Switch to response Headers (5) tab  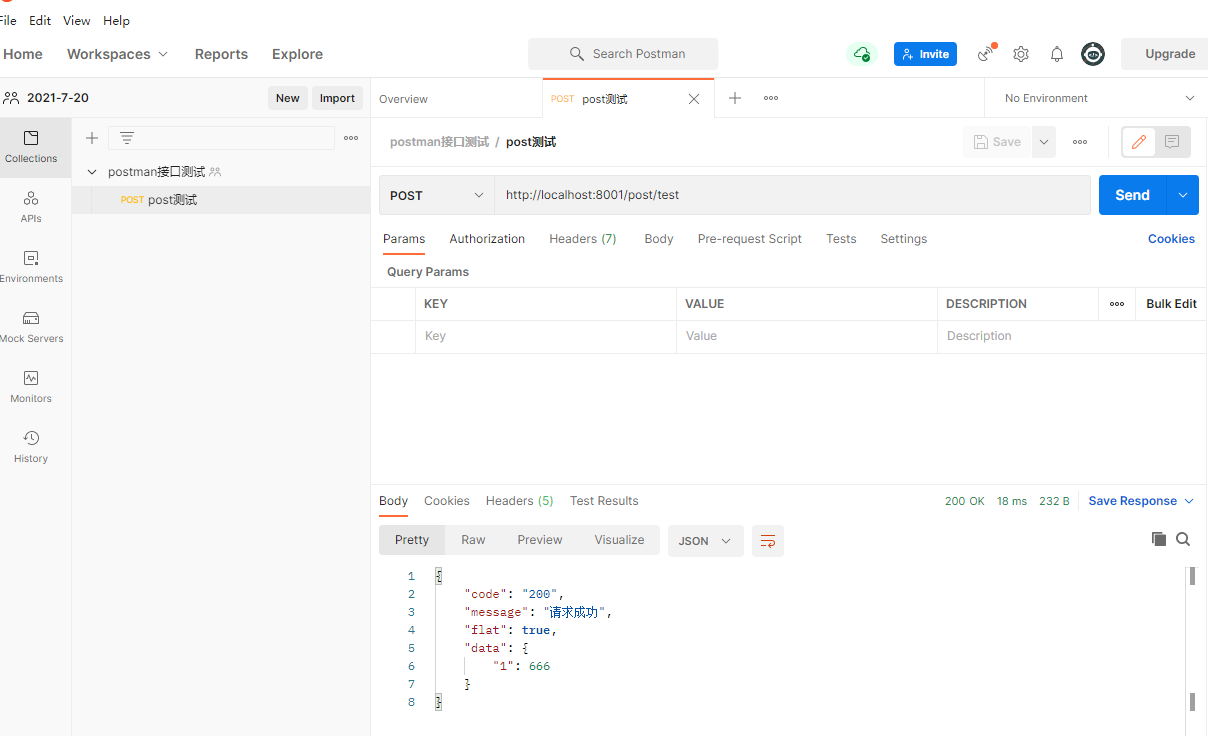519,501
